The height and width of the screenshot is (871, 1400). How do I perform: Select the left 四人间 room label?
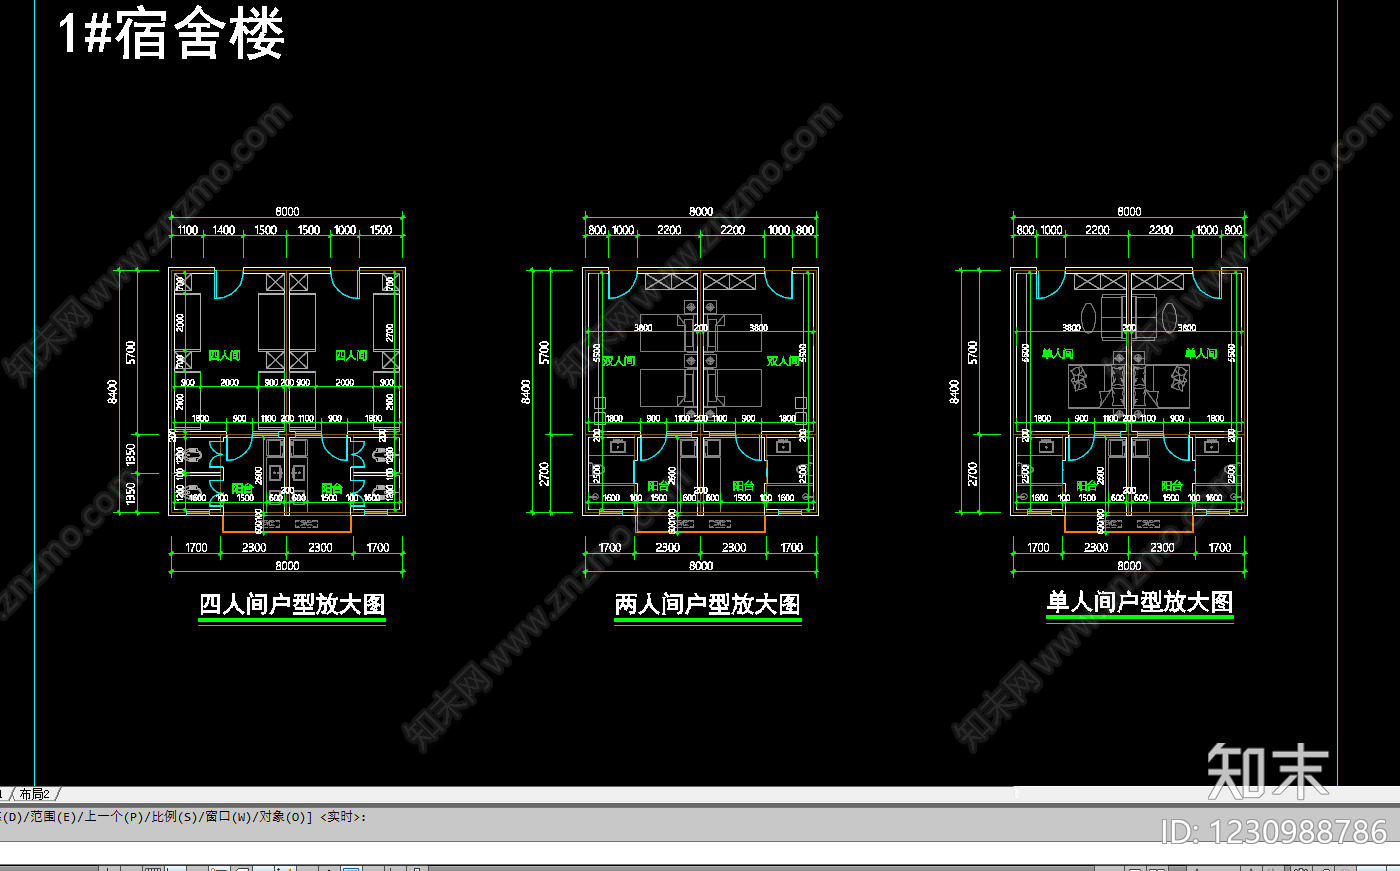pyautogui.click(x=224, y=355)
